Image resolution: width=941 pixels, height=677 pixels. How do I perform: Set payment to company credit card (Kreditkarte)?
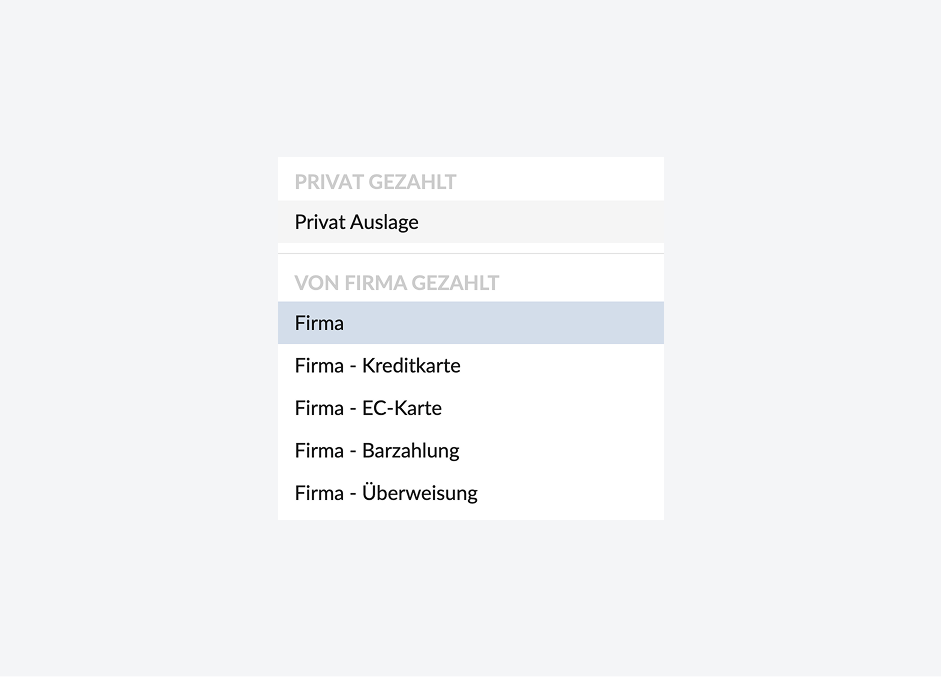pos(470,366)
